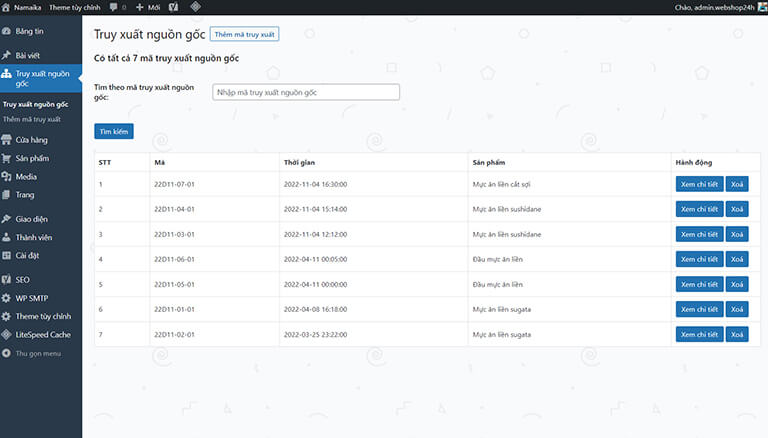Open the Trang pages menu item
The height and width of the screenshot is (438, 768).
(x=24, y=194)
